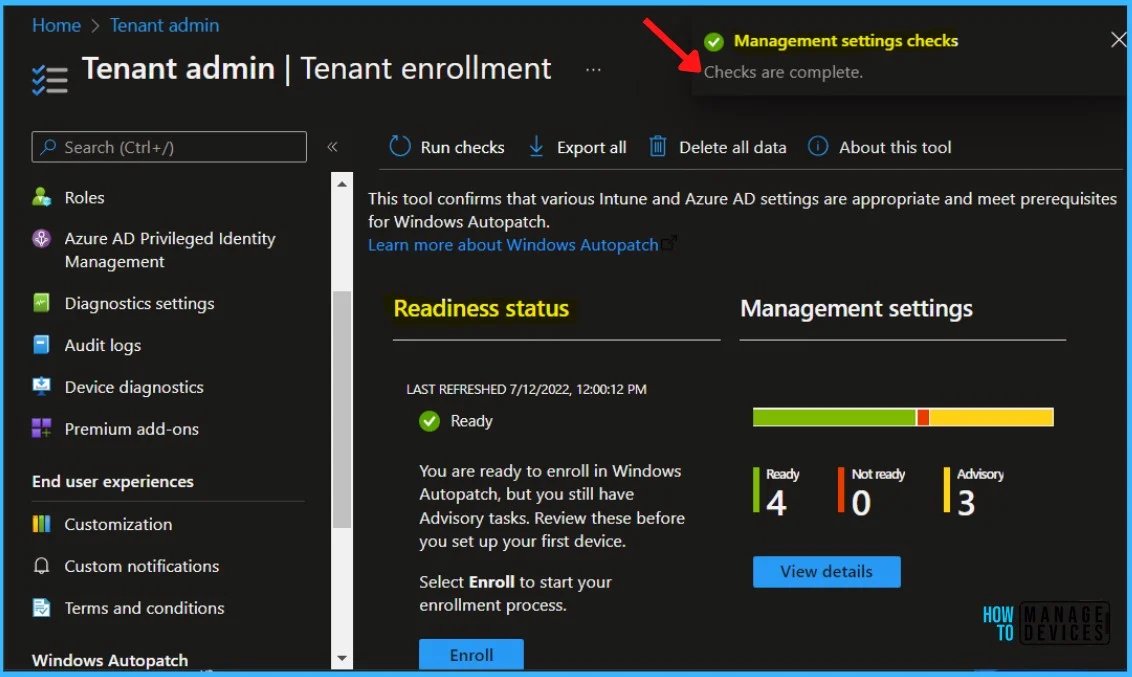
Task: Click the Delete all data trash icon
Action: [x=658, y=147]
